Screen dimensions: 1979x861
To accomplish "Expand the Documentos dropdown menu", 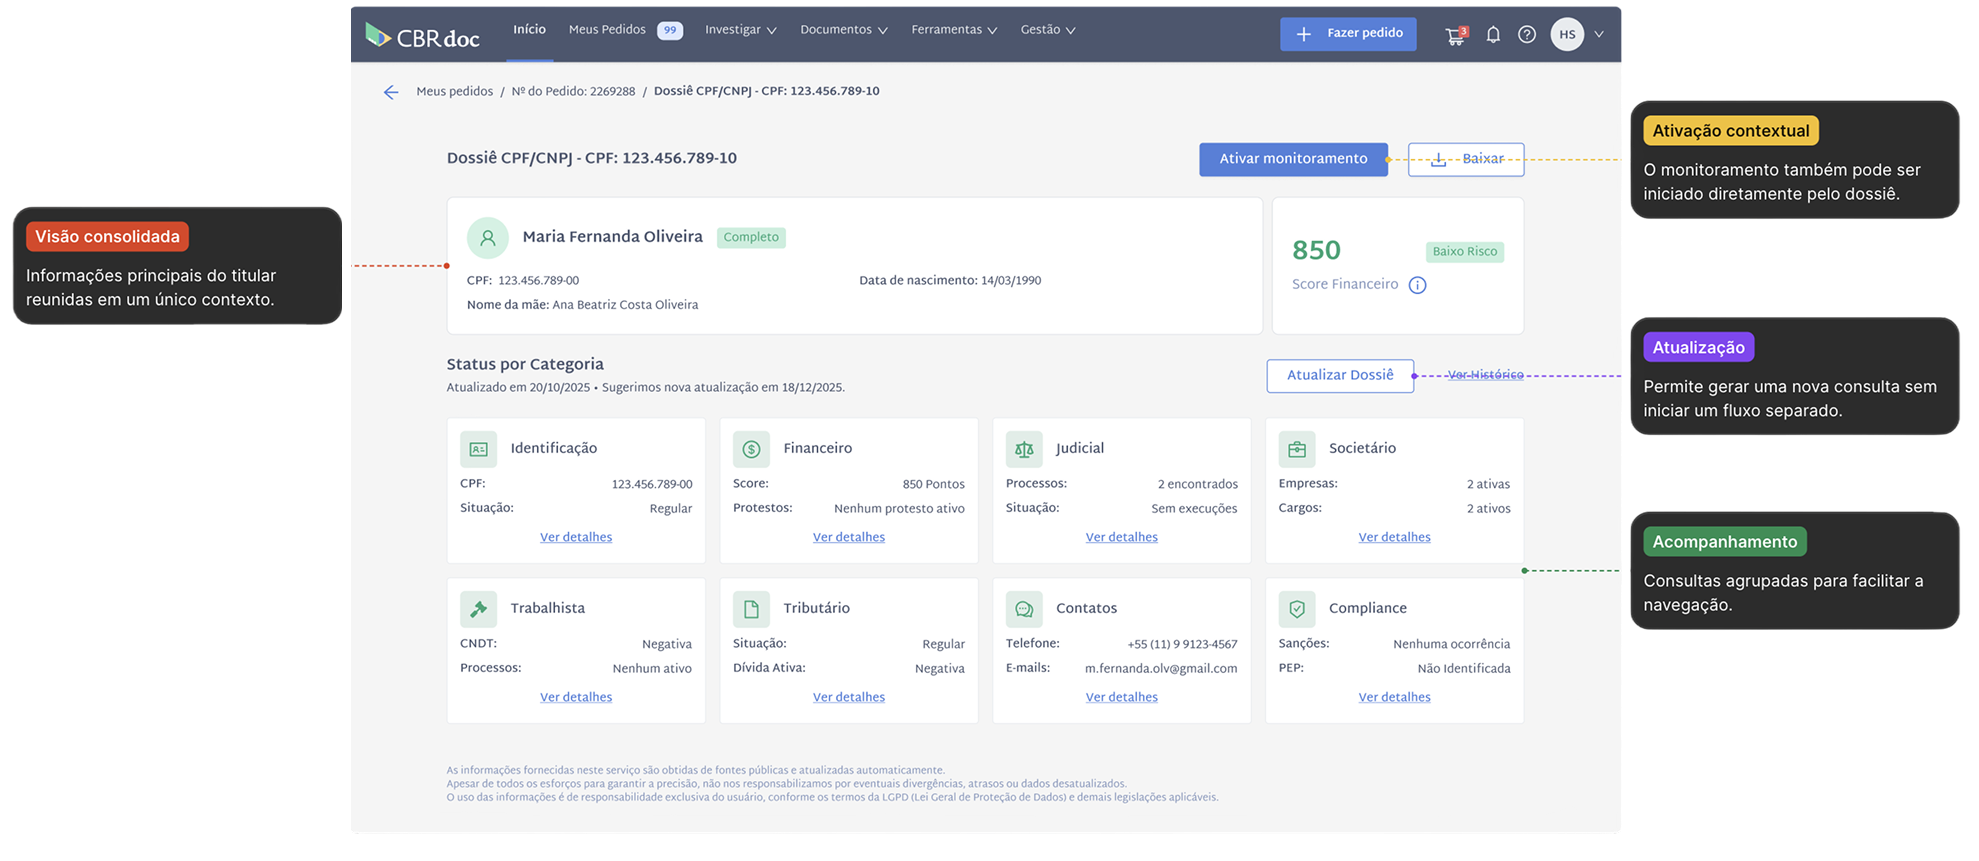I will pyautogui.click(x=844, y=30).
